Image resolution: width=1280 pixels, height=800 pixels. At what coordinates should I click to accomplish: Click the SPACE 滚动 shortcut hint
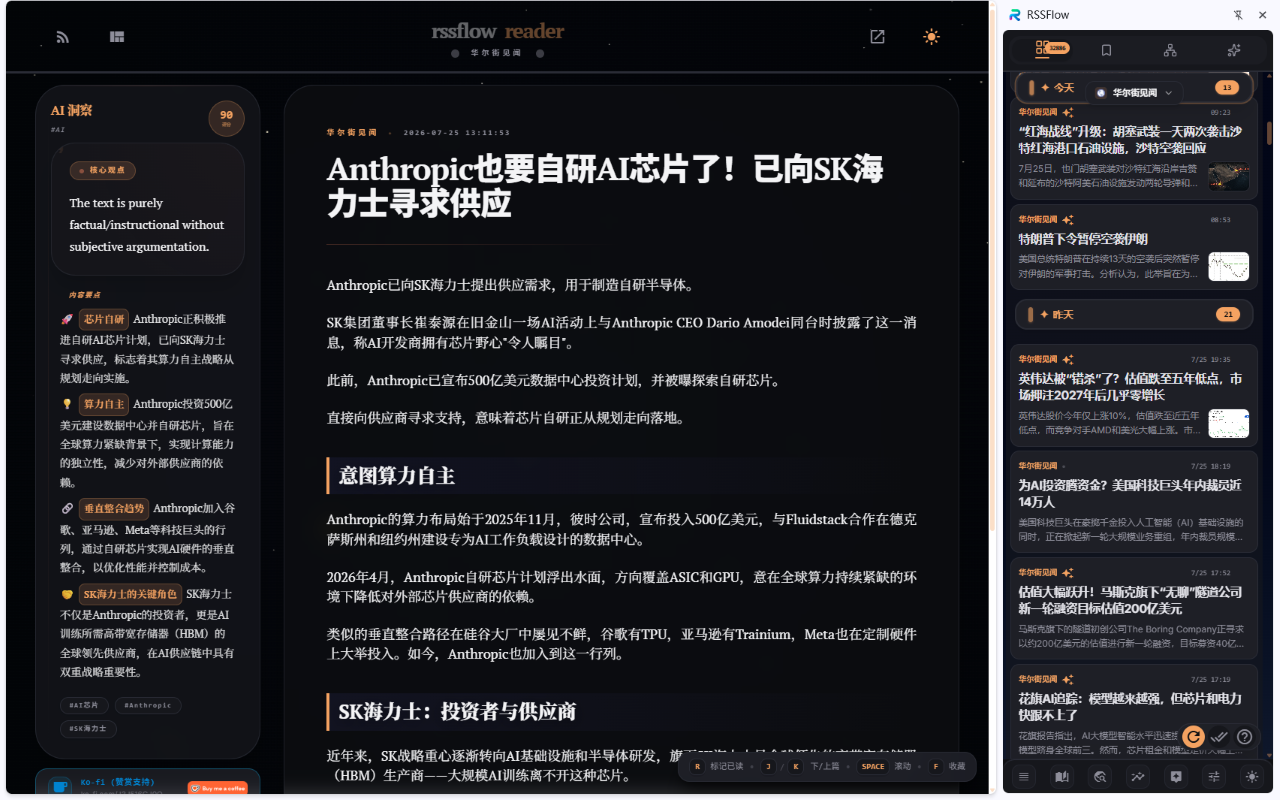pos(886,766)
